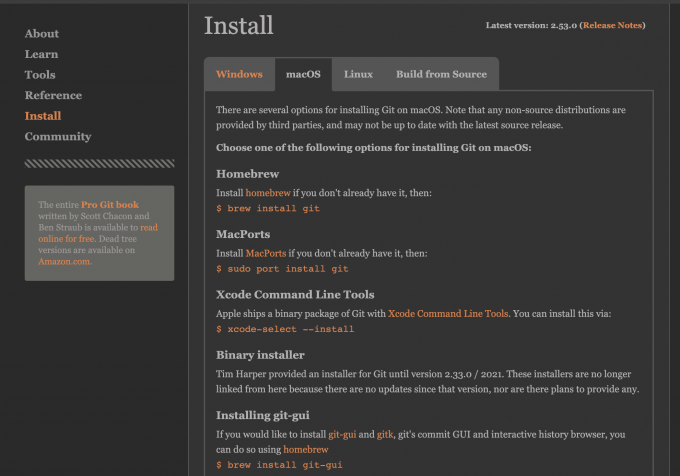Click the Installing git-gui heading

[x=263, y=415]
